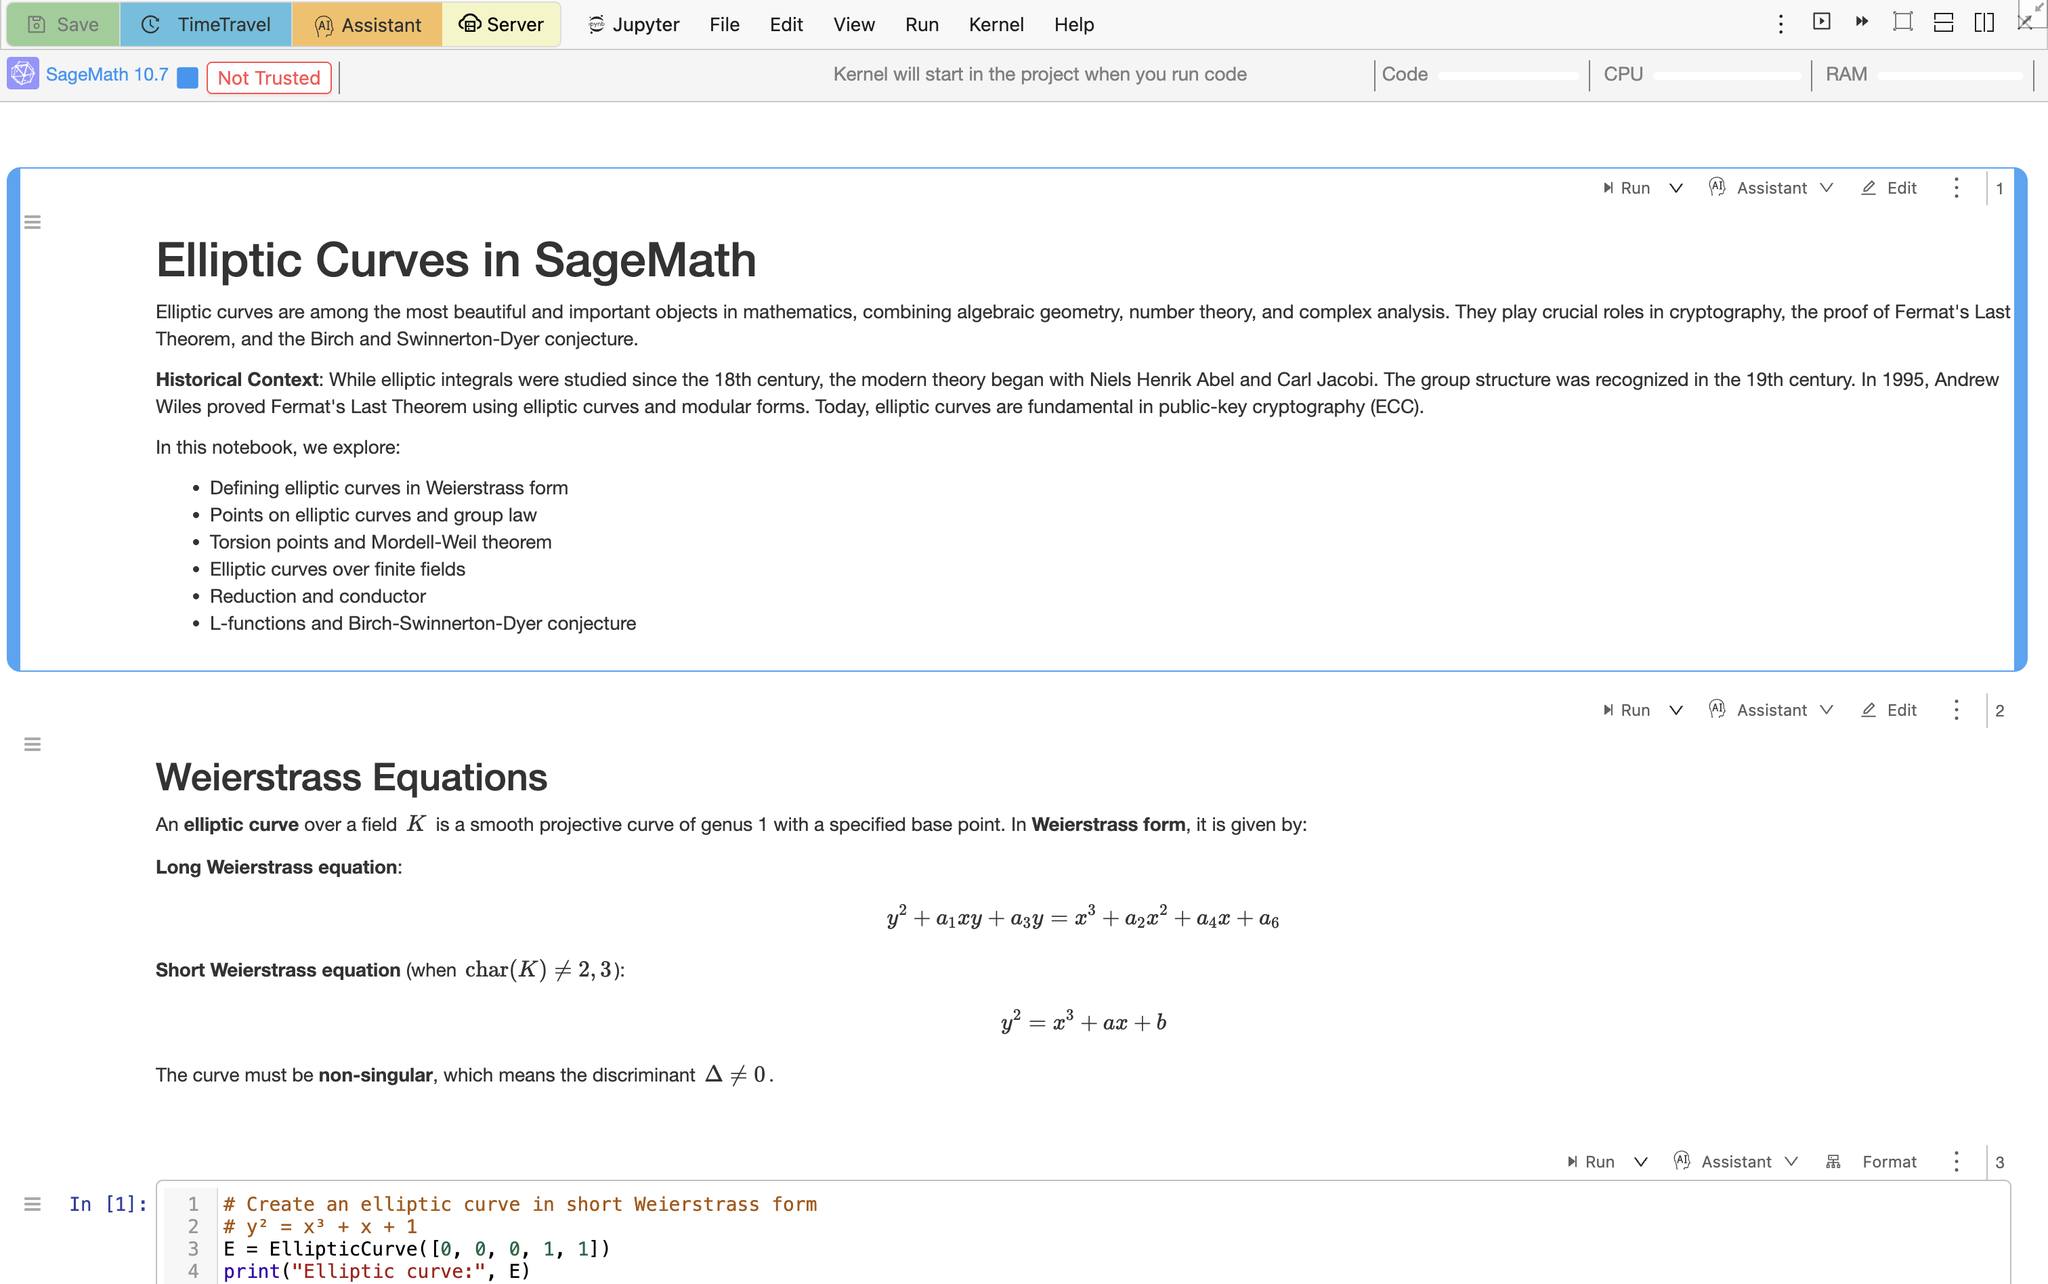Open Assistant dropdown for cell 1
Screen dimensions: 2048x1284
click(x=1771, y=188)
